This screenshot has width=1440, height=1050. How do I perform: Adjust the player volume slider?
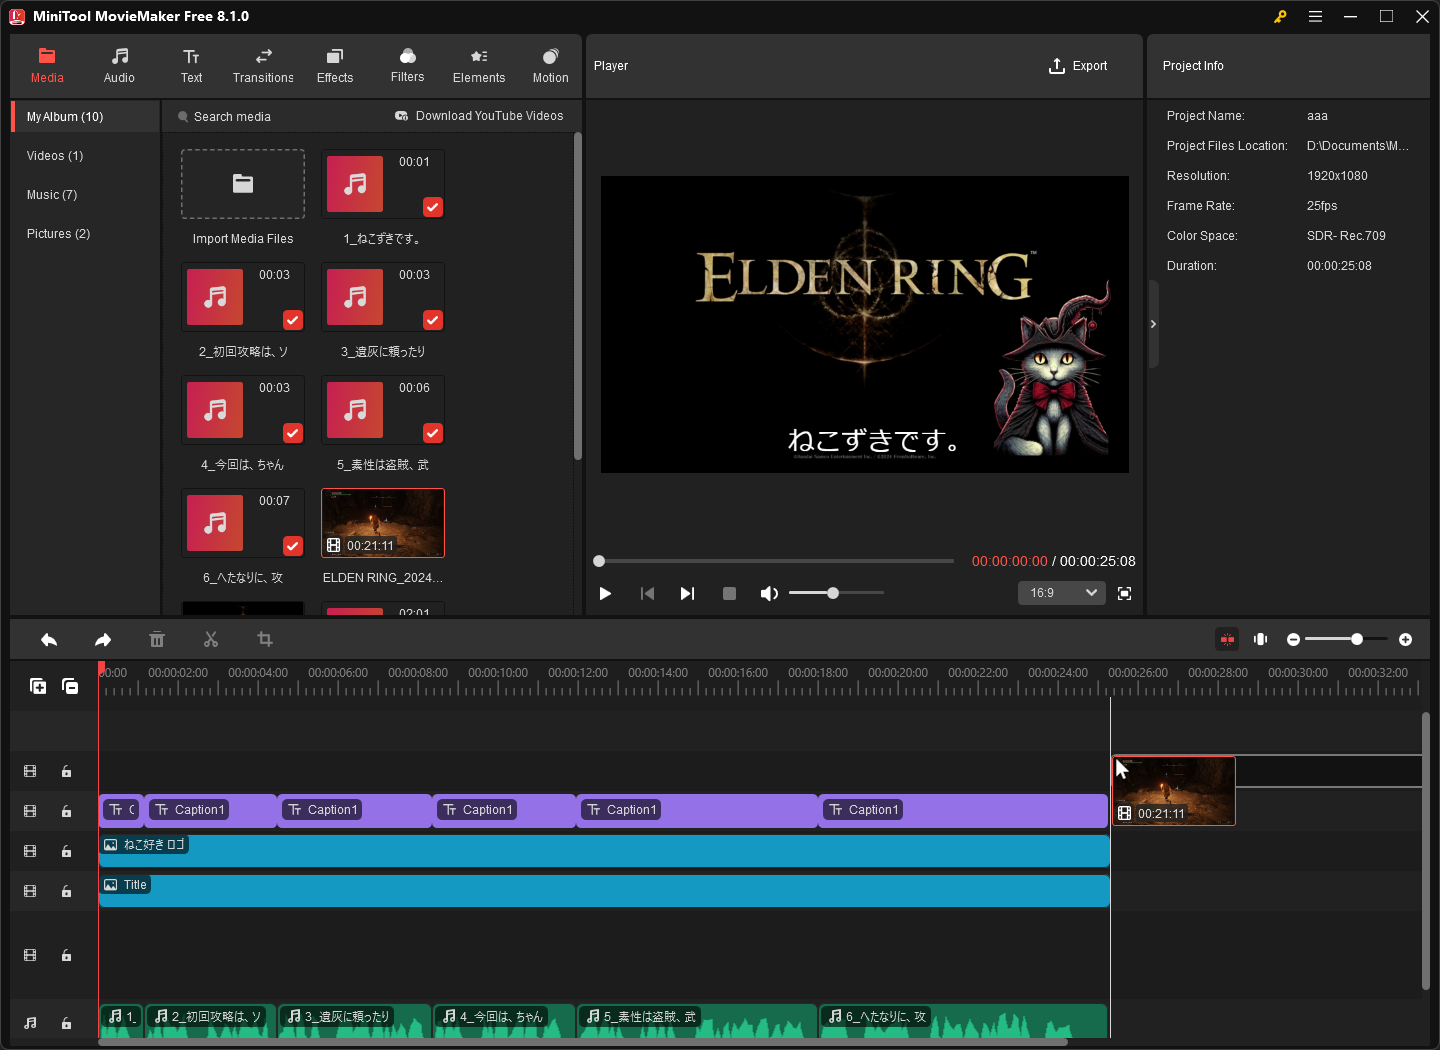[836, 593]
